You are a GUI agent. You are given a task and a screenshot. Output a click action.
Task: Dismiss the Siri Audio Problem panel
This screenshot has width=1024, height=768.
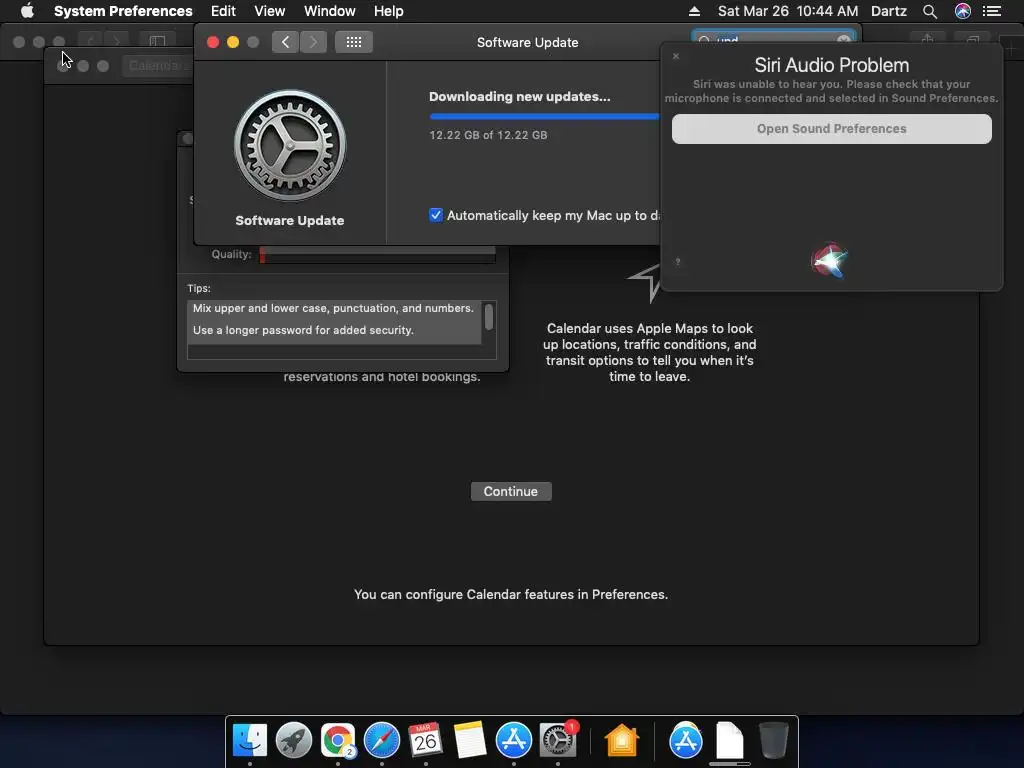pos(676,56)
